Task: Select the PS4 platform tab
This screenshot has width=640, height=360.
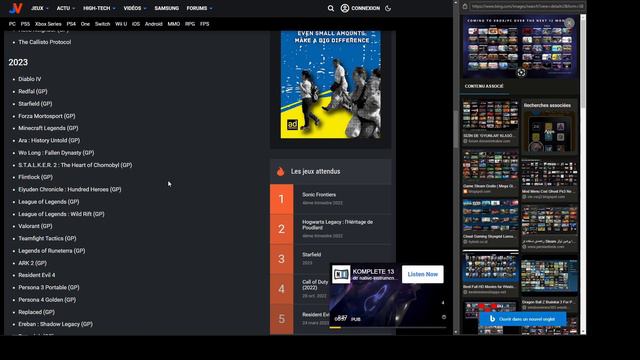Action: tap(71, 24)
